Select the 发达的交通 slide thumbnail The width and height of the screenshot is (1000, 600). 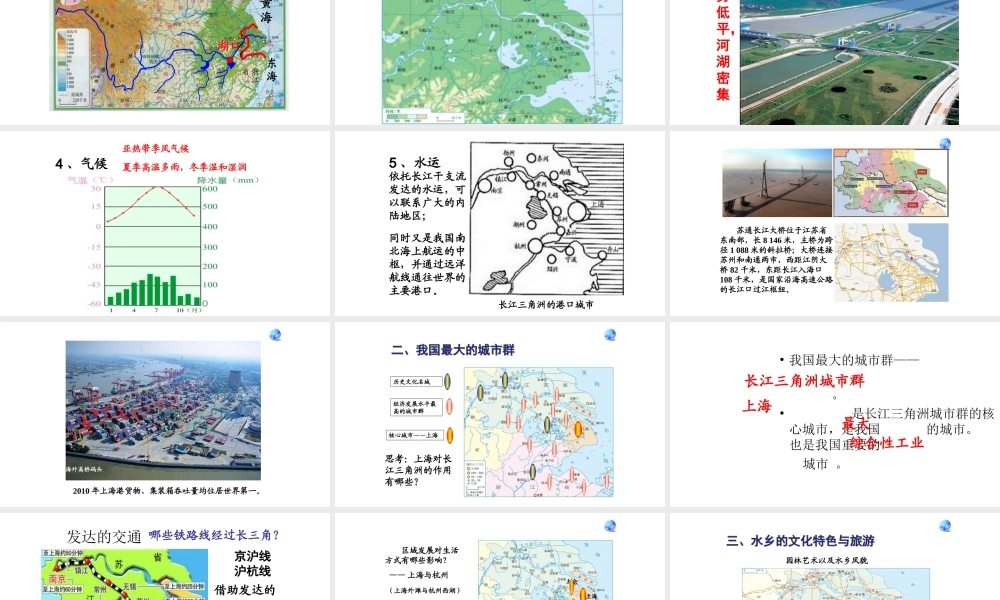(165, 557)
